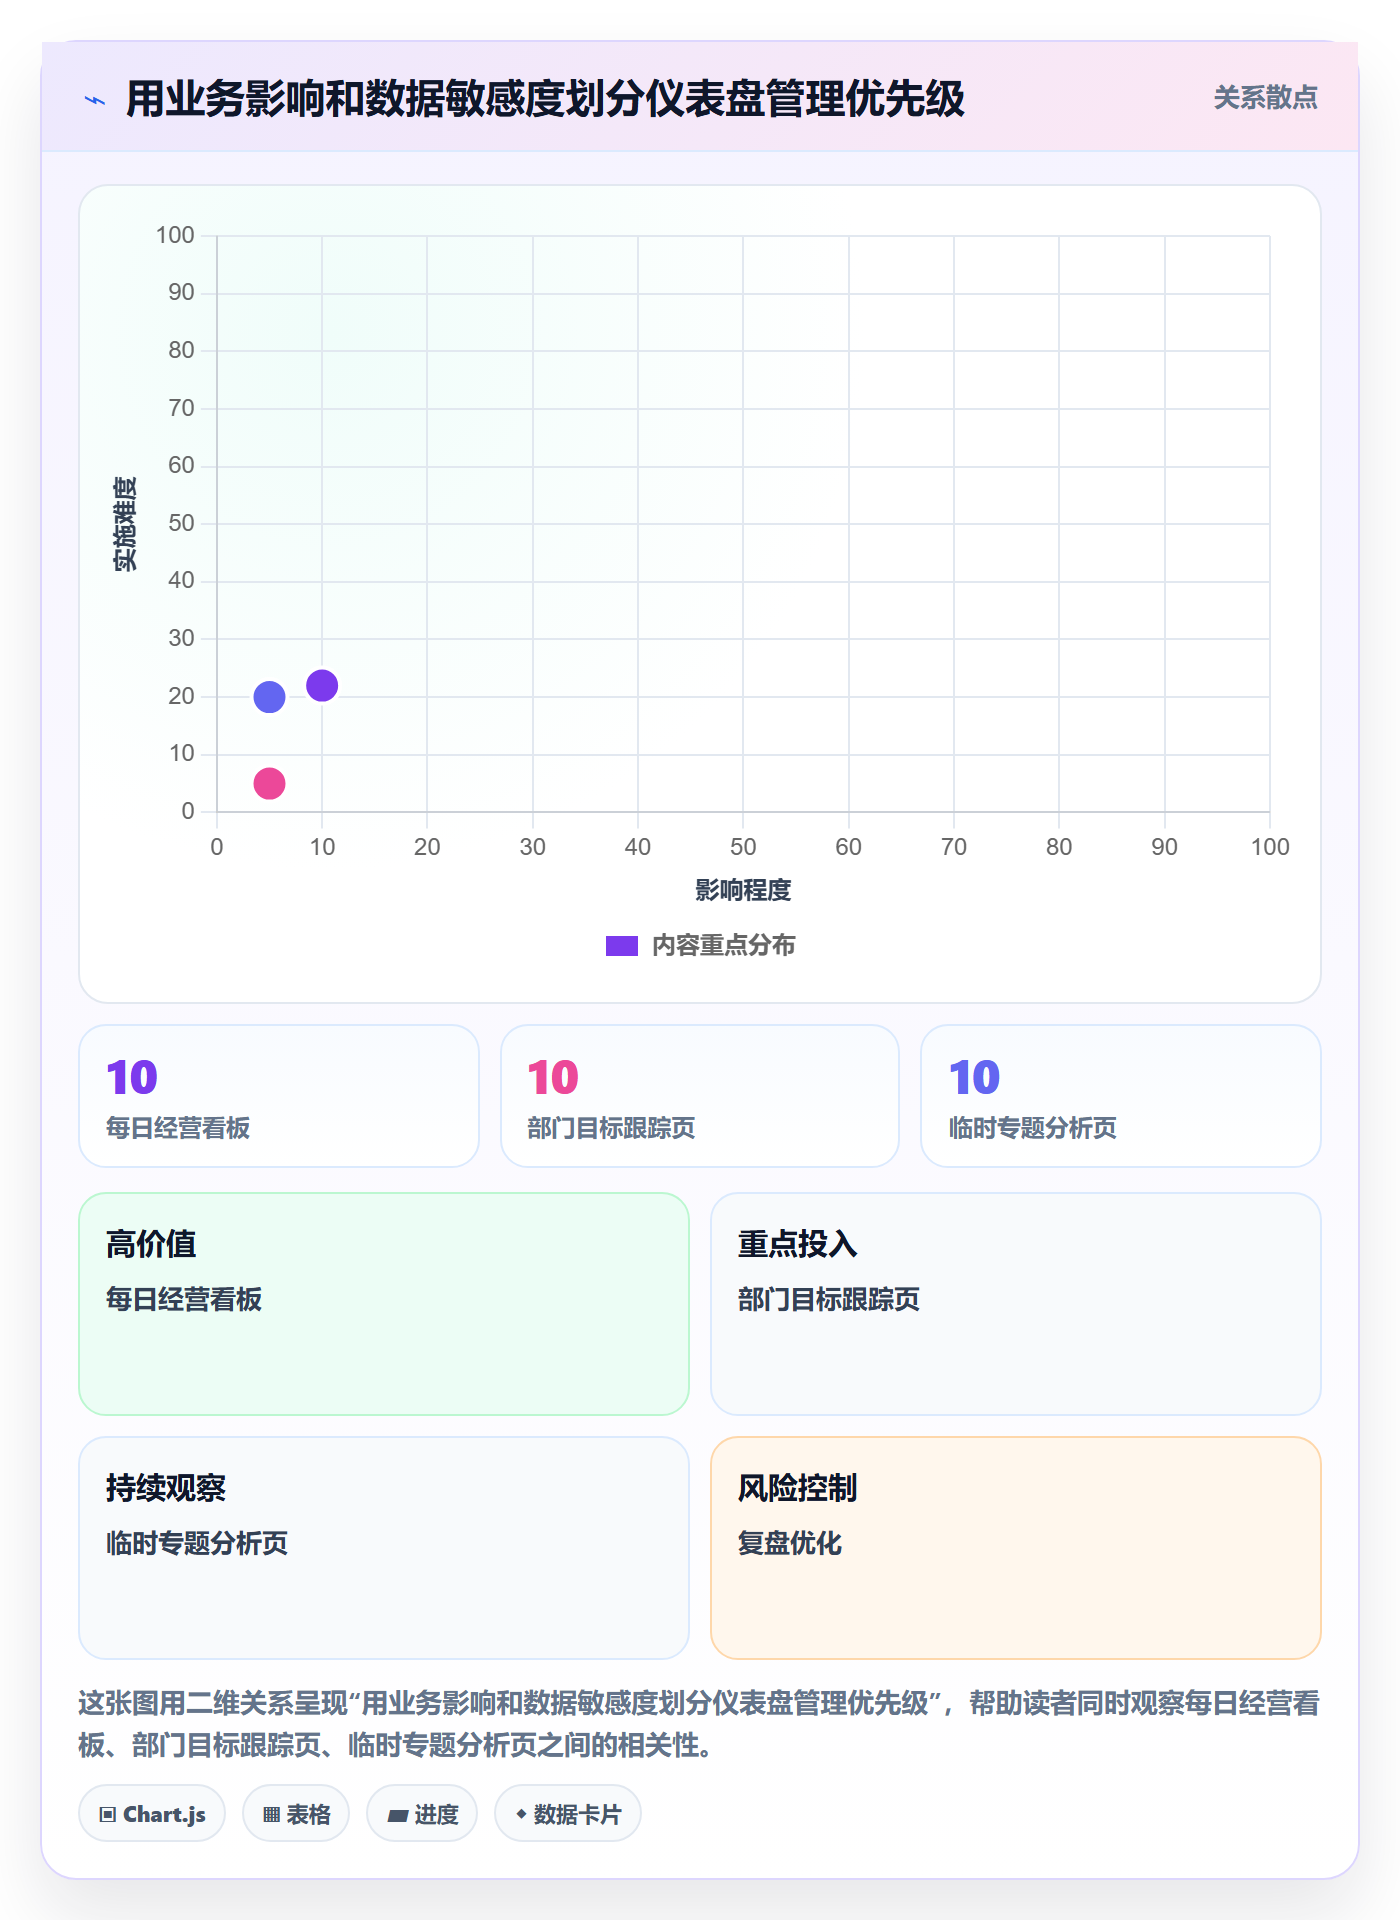This screenshot has width=1400, height=1920.
Task: Click the 进度 tag chip
Action: coord(422,1814)
